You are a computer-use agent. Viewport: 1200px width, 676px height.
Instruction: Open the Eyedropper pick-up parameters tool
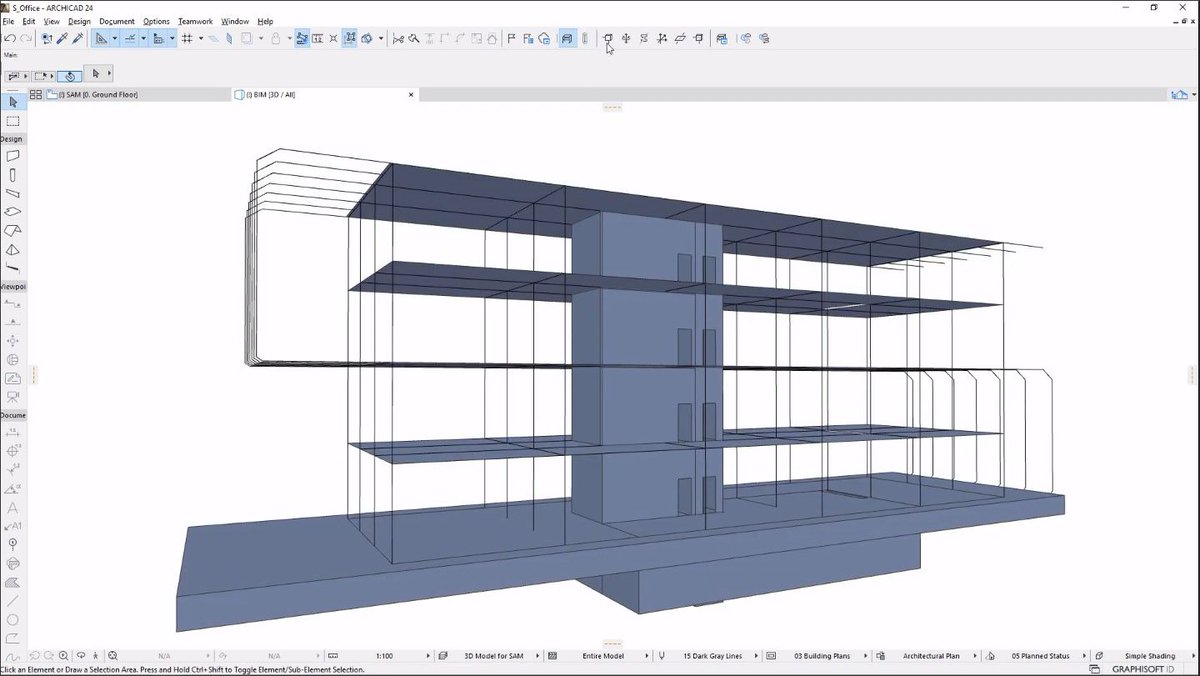[61, 38]
